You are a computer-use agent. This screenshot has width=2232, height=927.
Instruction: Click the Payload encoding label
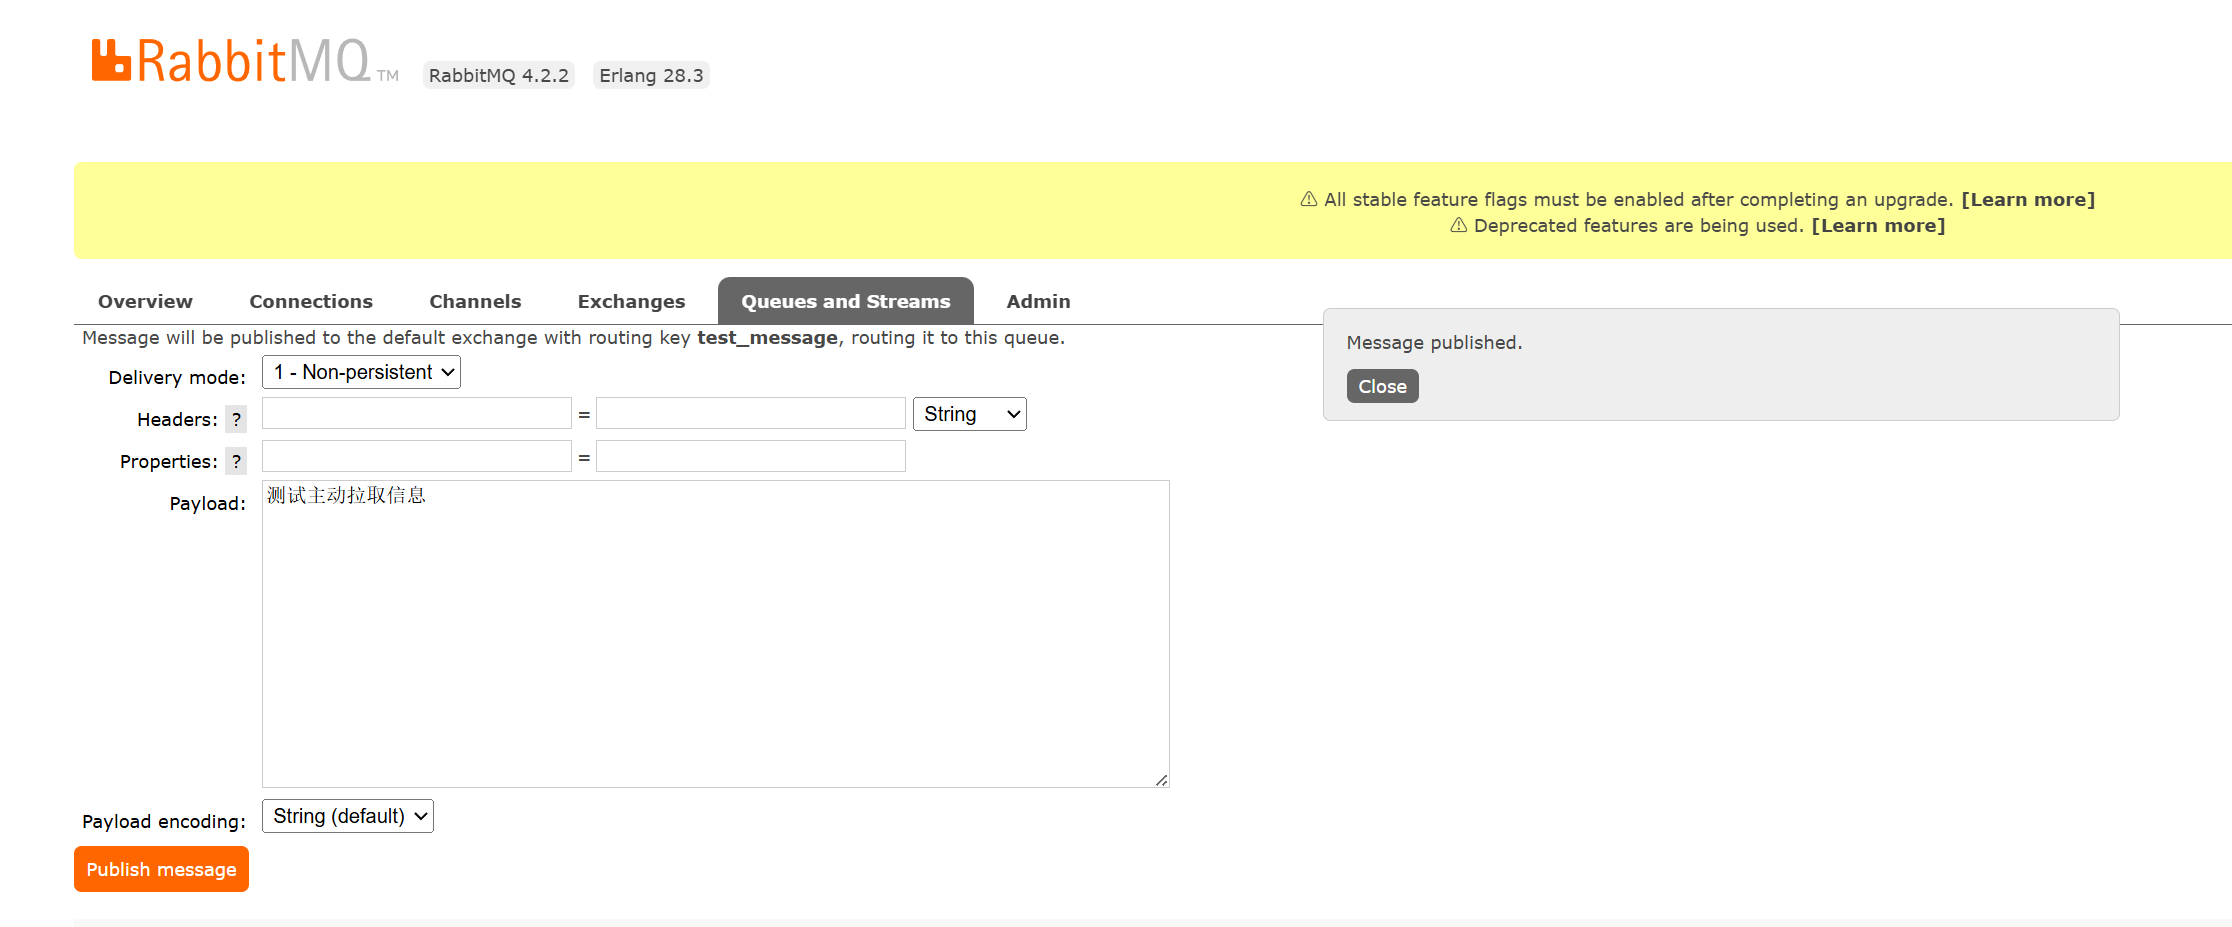pyautogui.click(x=164, y=821)
